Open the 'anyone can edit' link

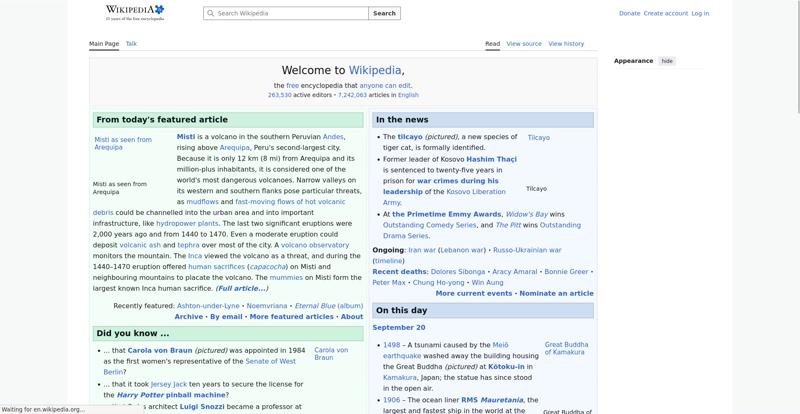click(x=385, y=86)
